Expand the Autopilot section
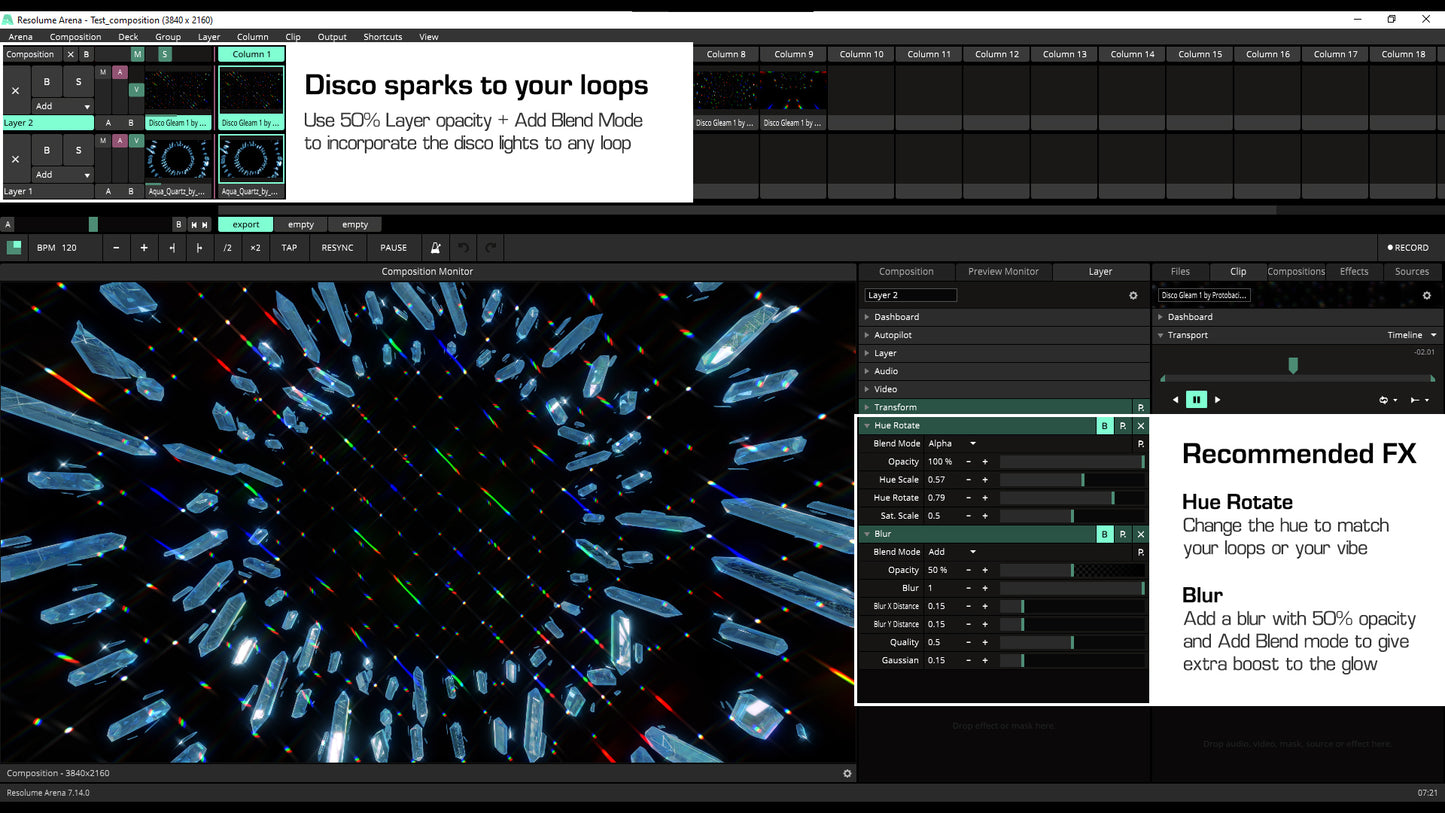This screenshot has height=813, width=1445. coord(892,335)
